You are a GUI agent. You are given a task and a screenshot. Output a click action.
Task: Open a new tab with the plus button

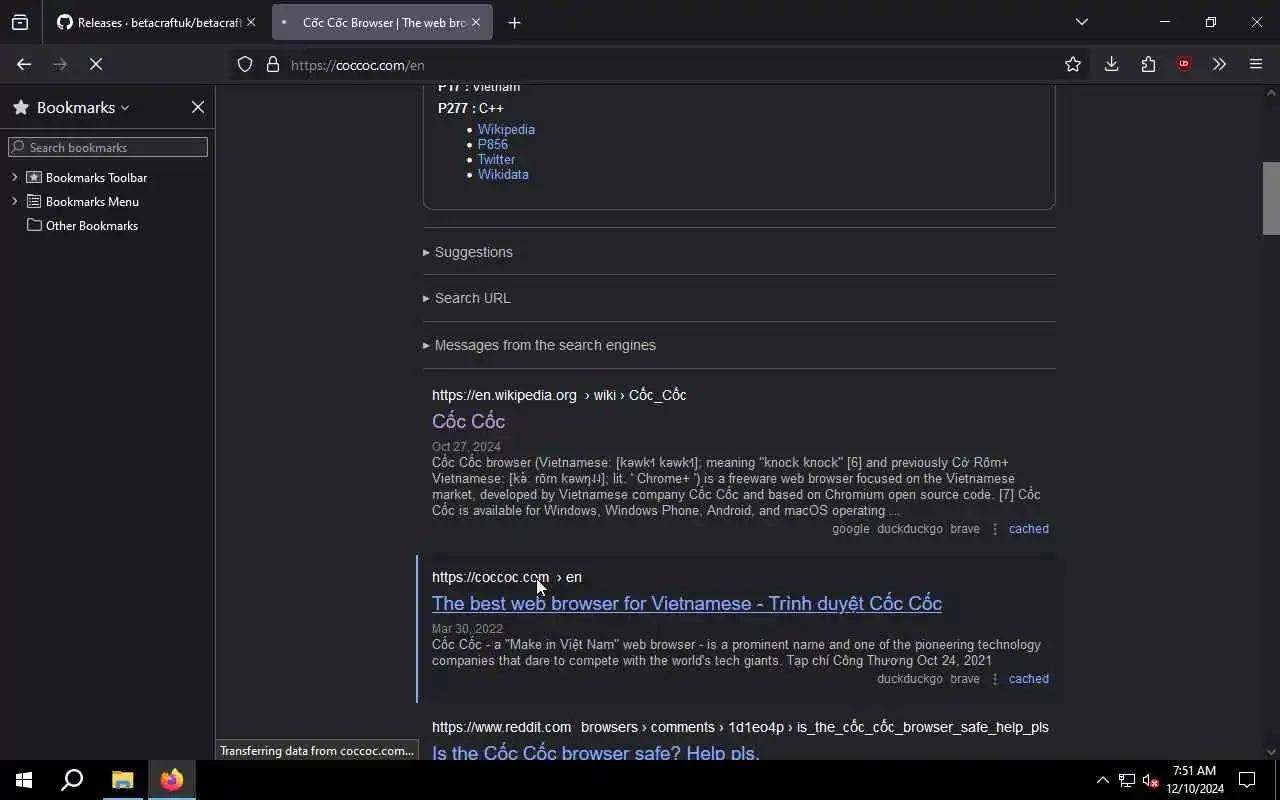[514, 22]
